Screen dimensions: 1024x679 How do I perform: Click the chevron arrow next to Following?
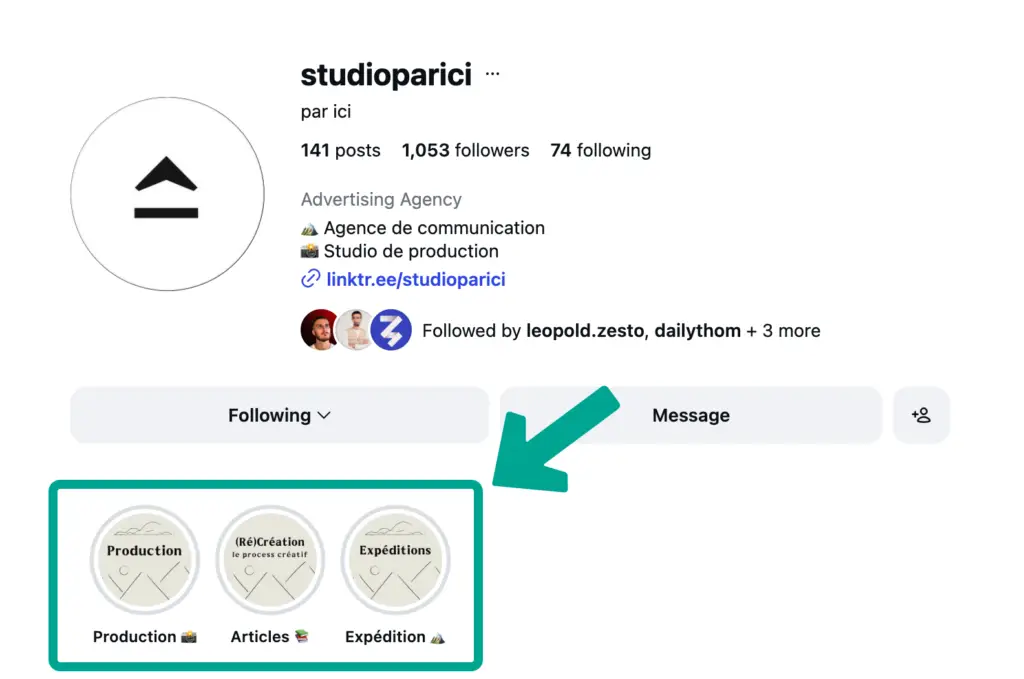[x=324, y=415]
